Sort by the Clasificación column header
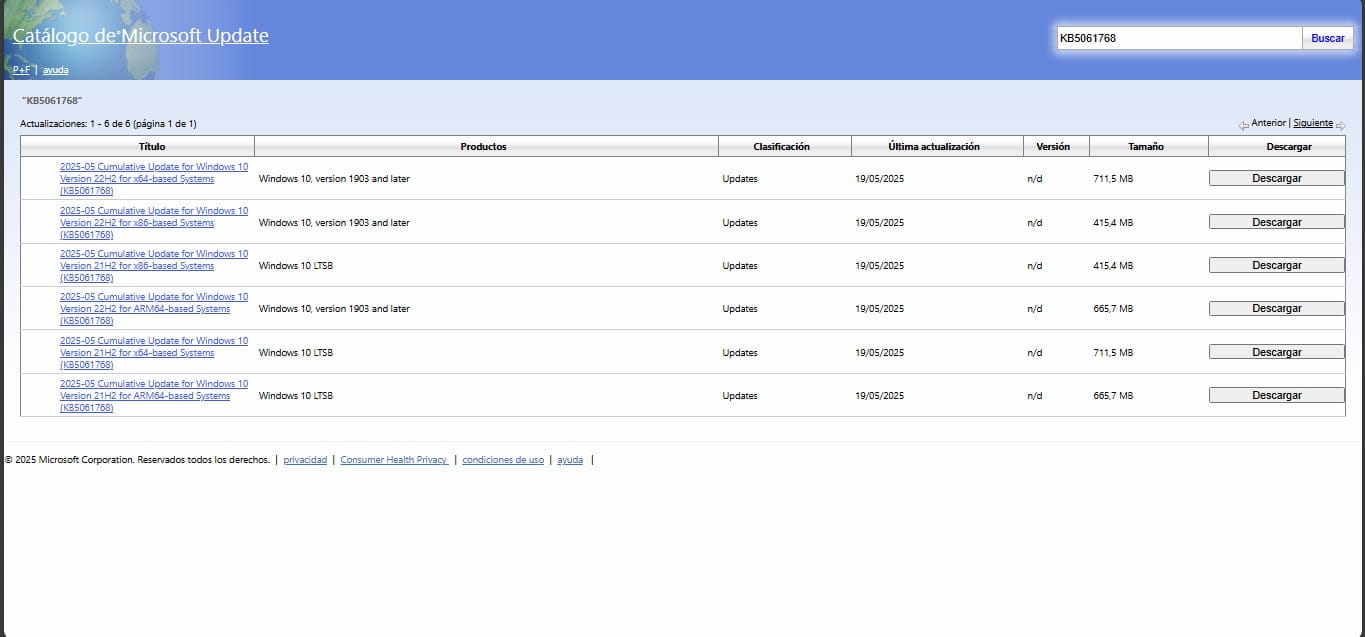1365x637 pixels. 784,146
